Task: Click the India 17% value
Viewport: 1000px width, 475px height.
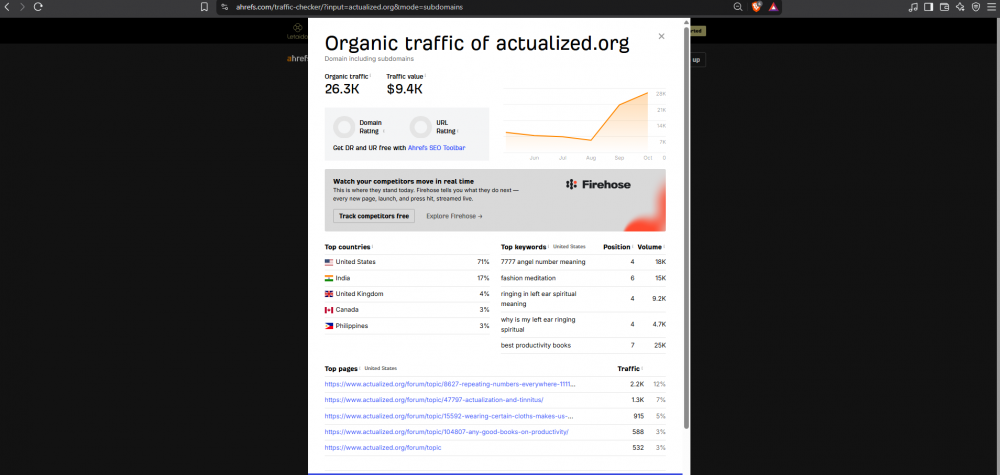Action: 483,278
